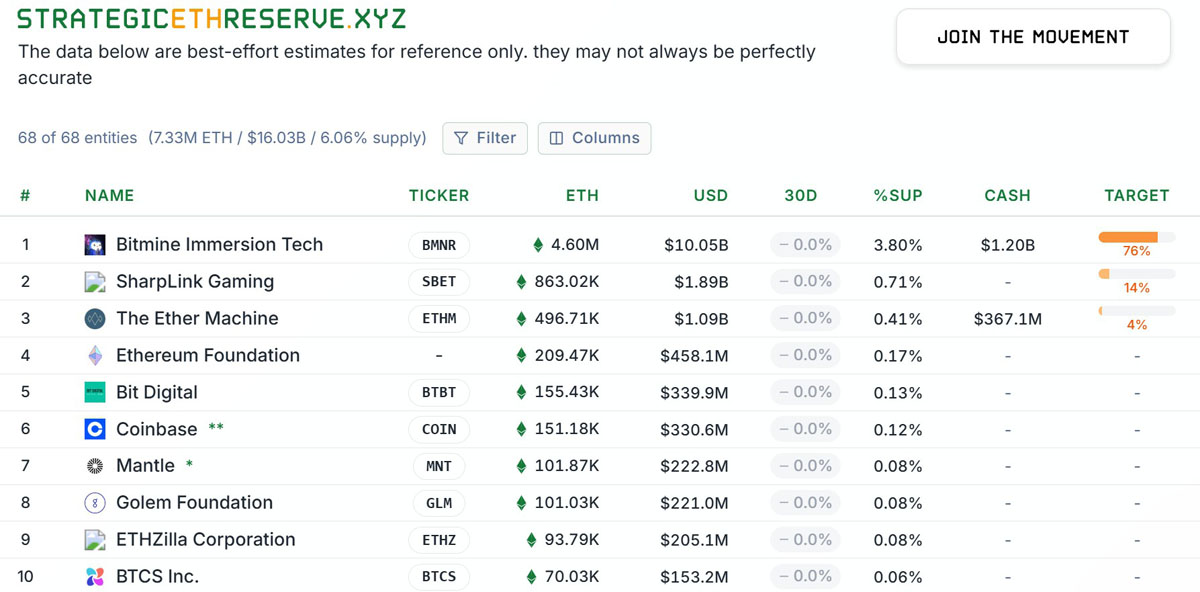Click the BMNR ticker badge
1200x592 pixels.
[x=439, y=245]
